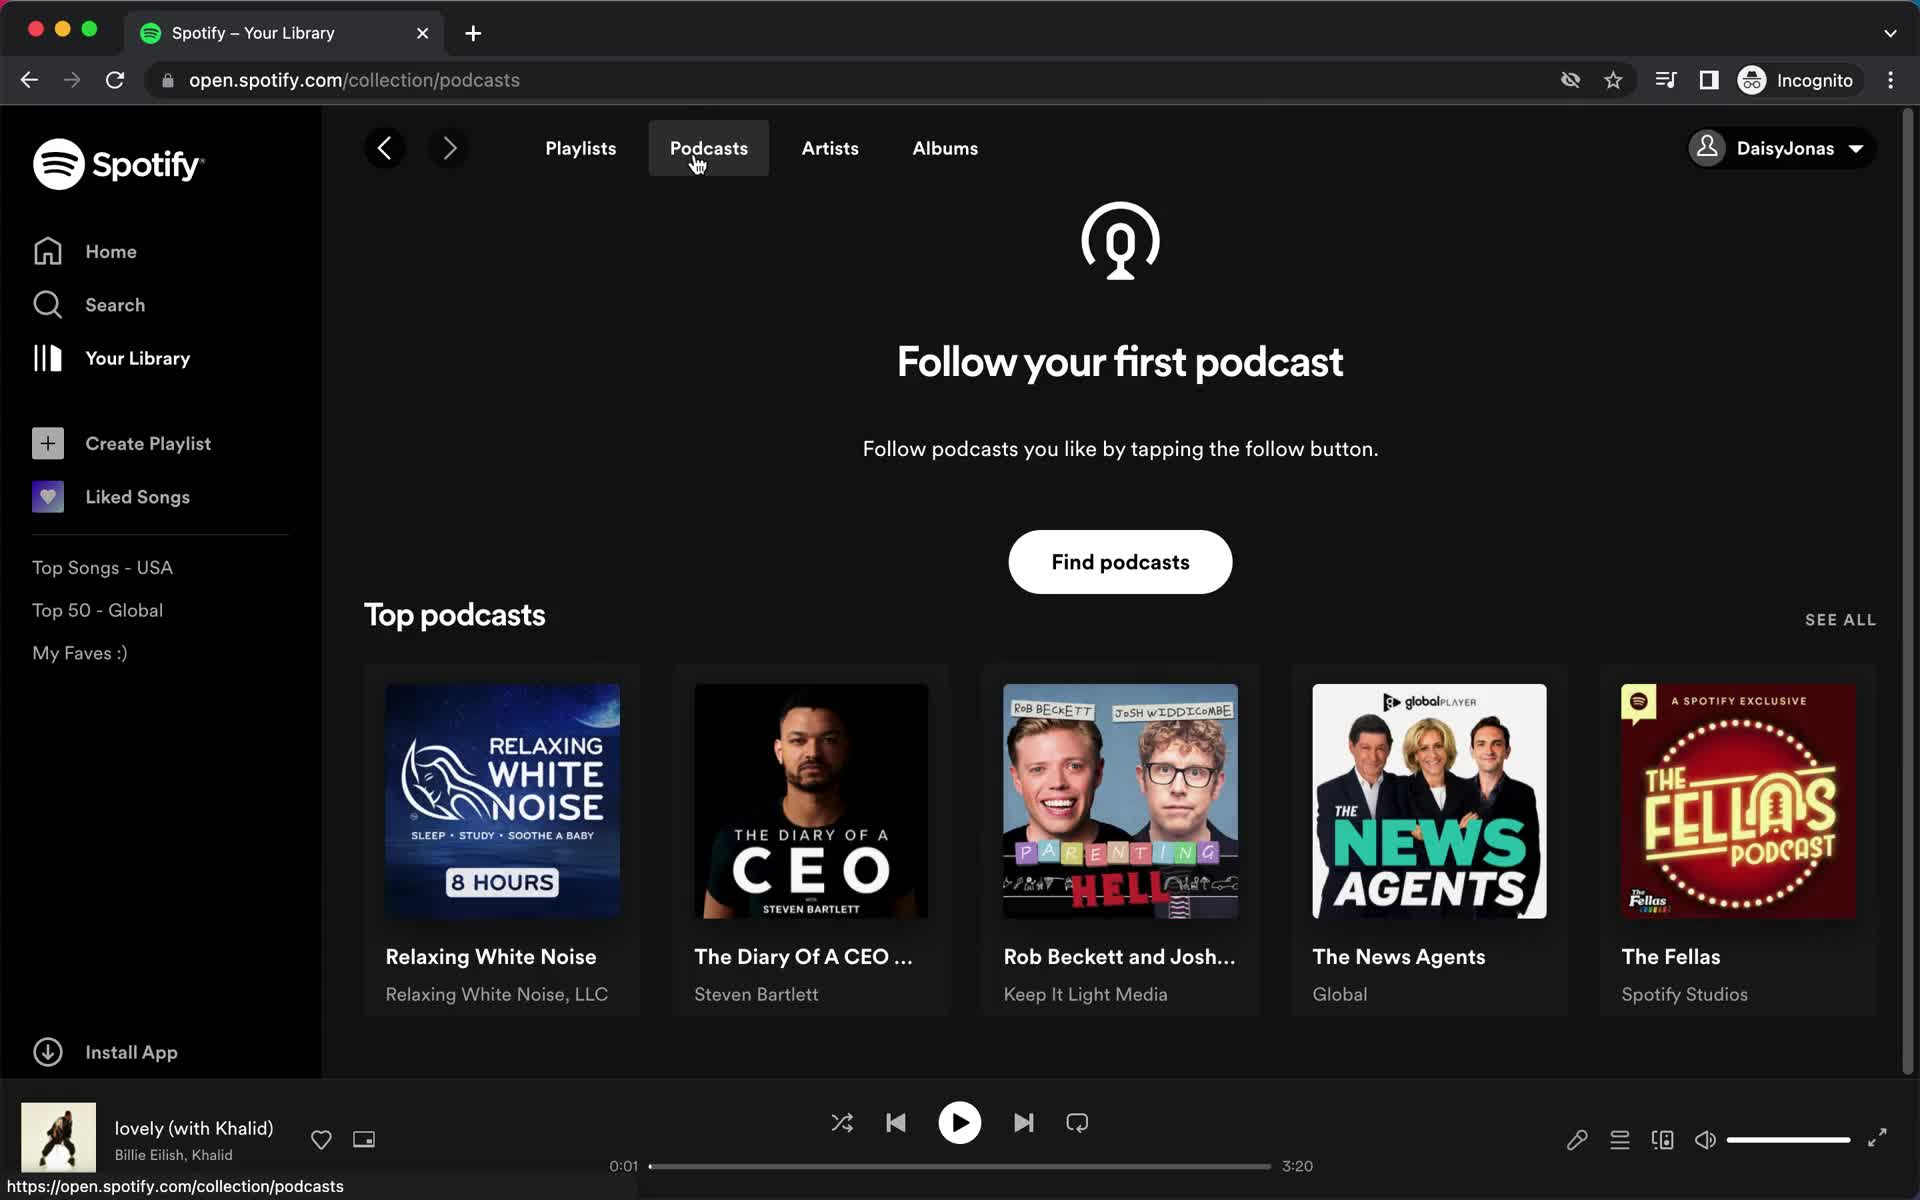Expand the tab search dropdown arrow
Screen dimensions: 1920x1200
pos(1890,33)
